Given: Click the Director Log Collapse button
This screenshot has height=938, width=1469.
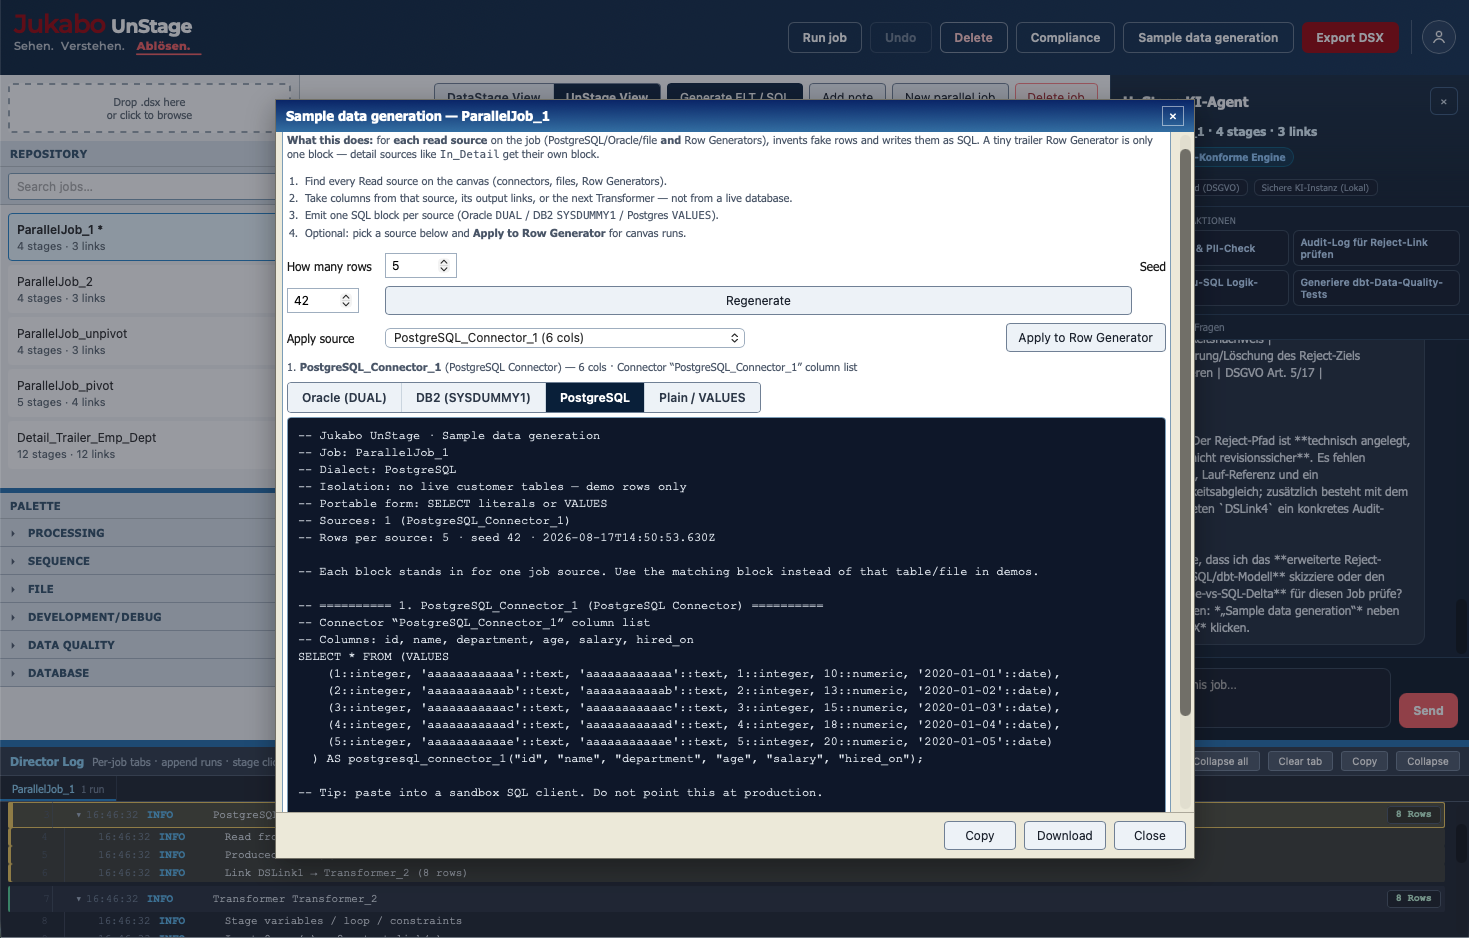Looking at the screenshot, I should tap(1428, 761).
